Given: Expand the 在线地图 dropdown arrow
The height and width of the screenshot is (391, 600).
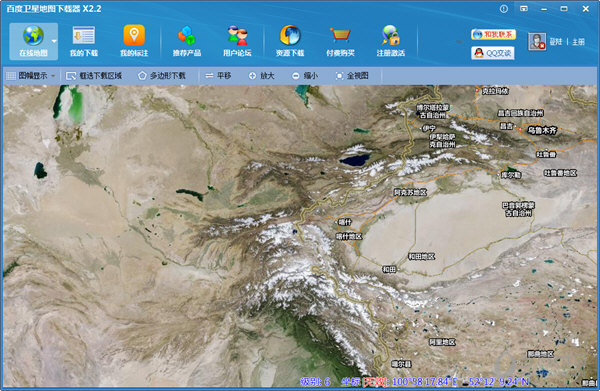Looking at the screenshot, I should (x=54, y=41).
